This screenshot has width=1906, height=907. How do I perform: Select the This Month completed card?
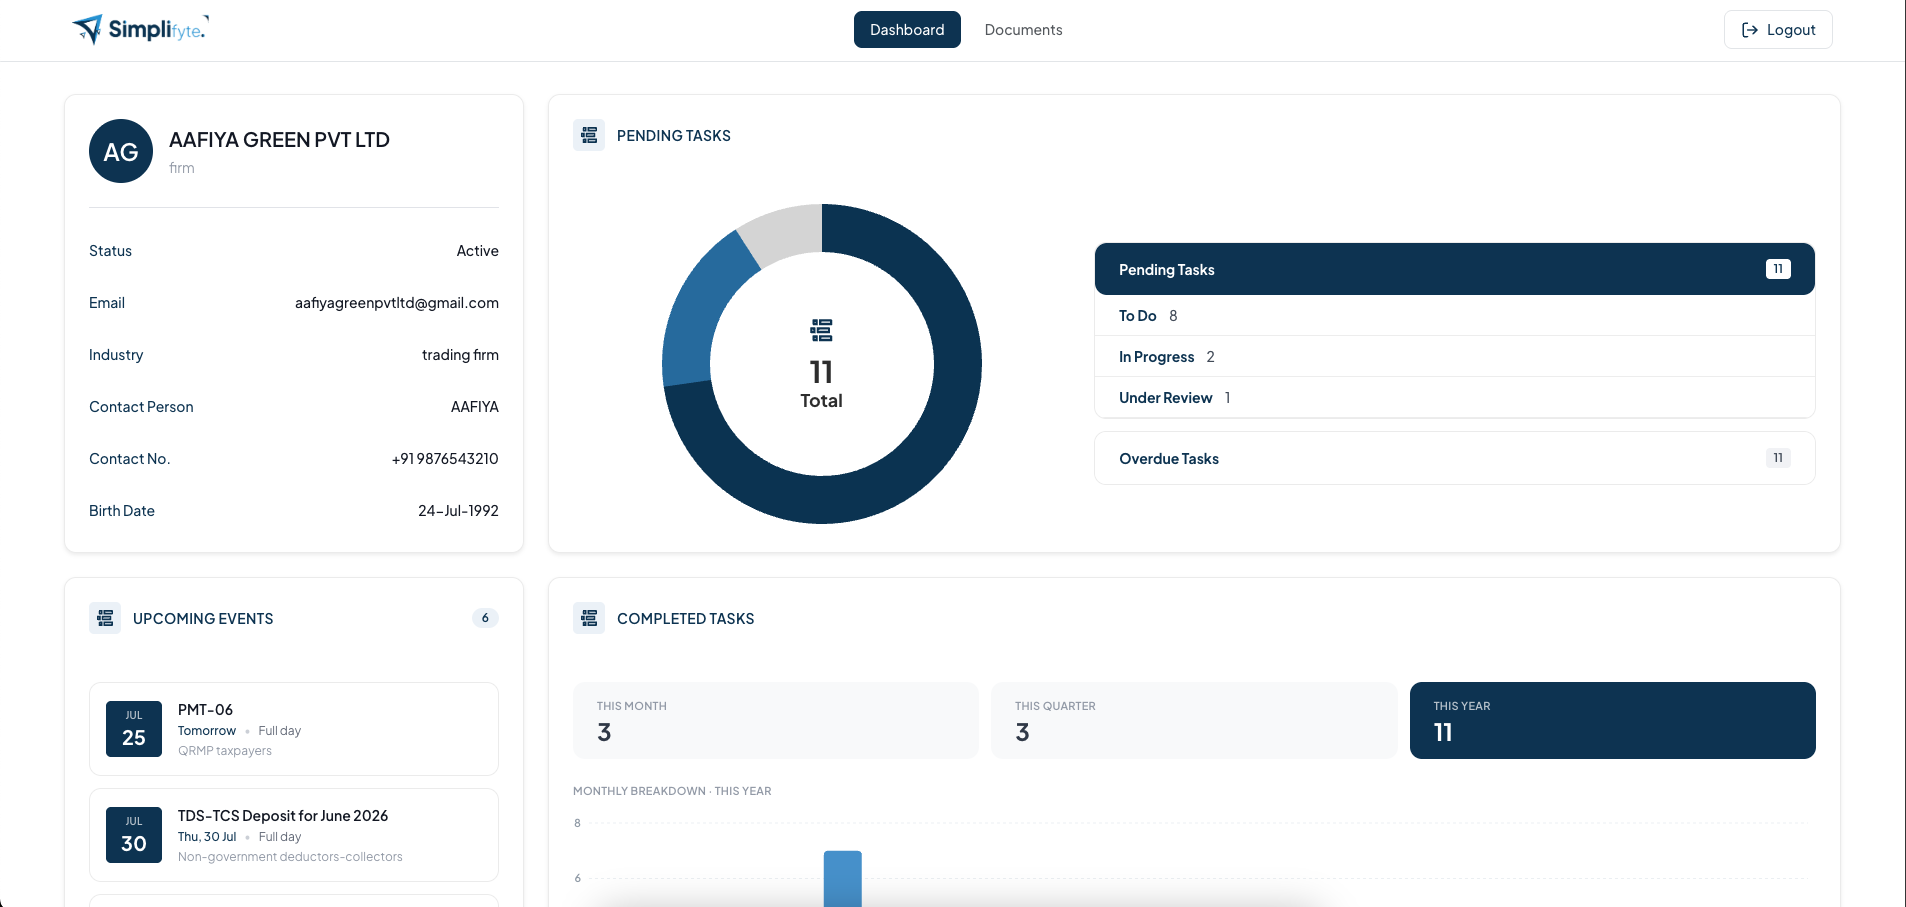click(776, 720)
